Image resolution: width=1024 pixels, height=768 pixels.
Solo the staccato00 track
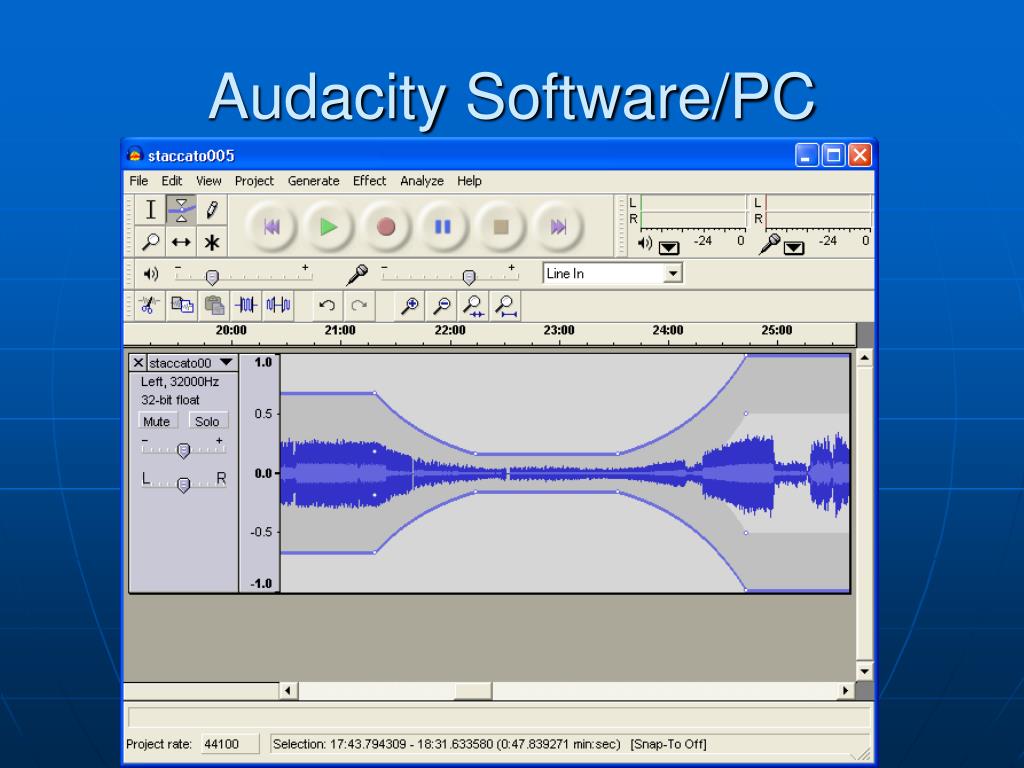click(208, 421)
